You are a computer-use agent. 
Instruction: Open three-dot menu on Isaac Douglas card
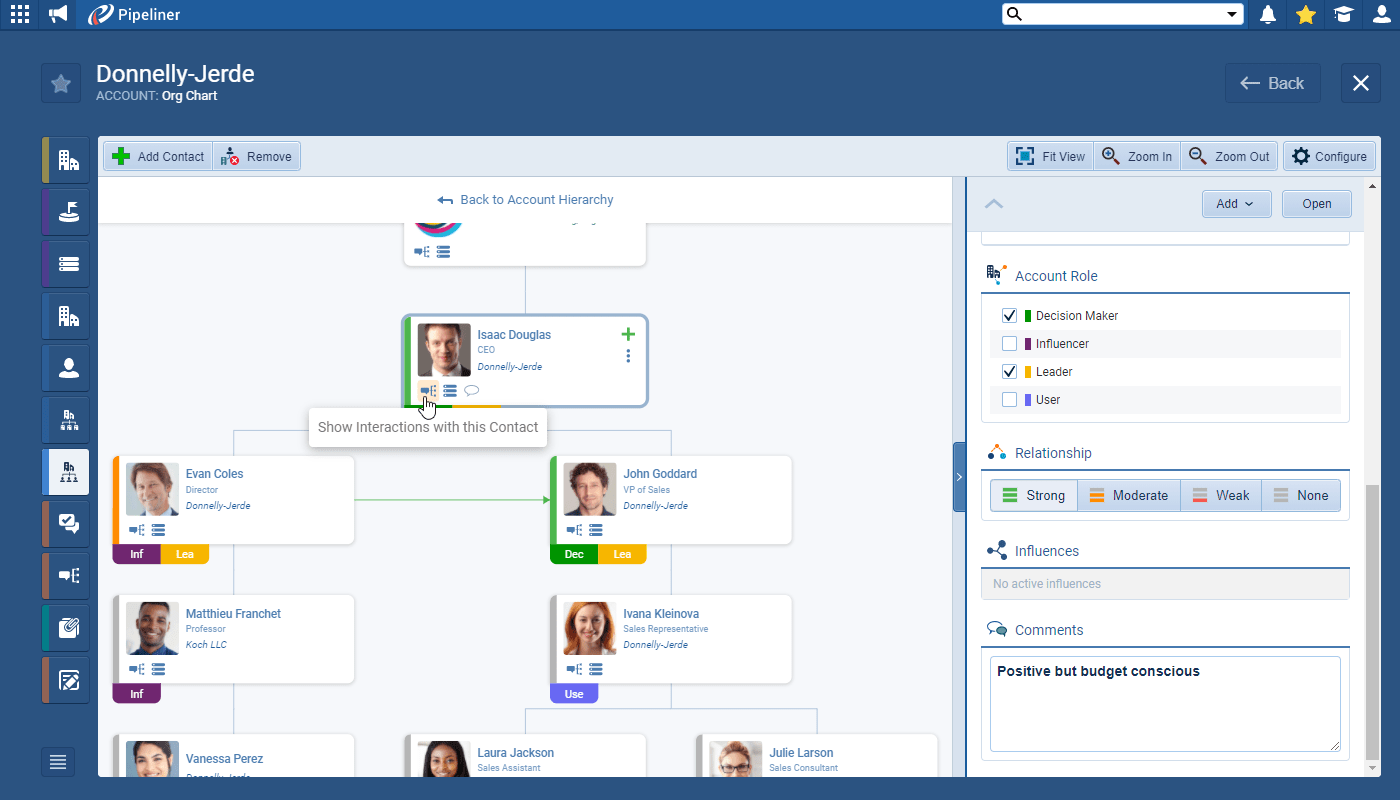628,356
